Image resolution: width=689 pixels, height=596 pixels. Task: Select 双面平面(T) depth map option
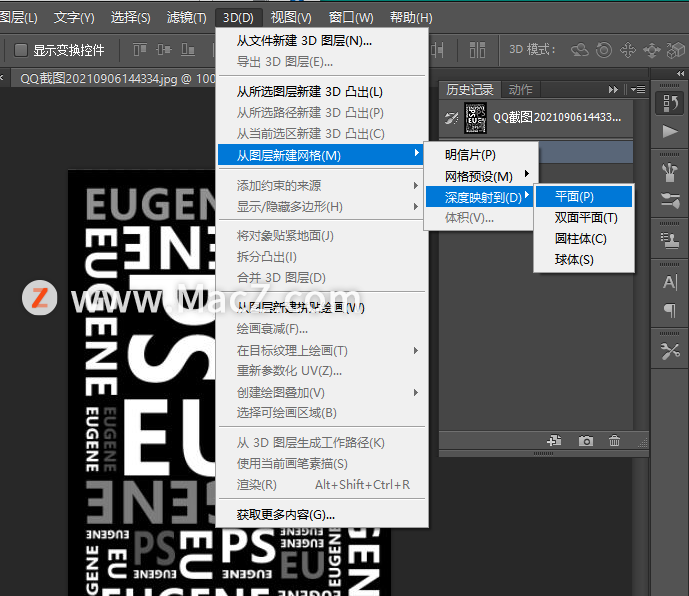pyautogui.click(x=584, y=218)
